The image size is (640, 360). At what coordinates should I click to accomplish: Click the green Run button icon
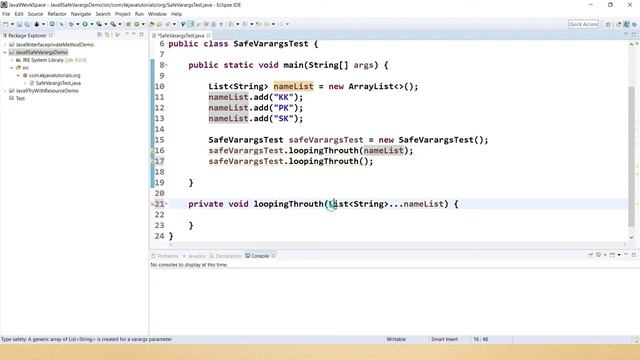click(85, 24)
